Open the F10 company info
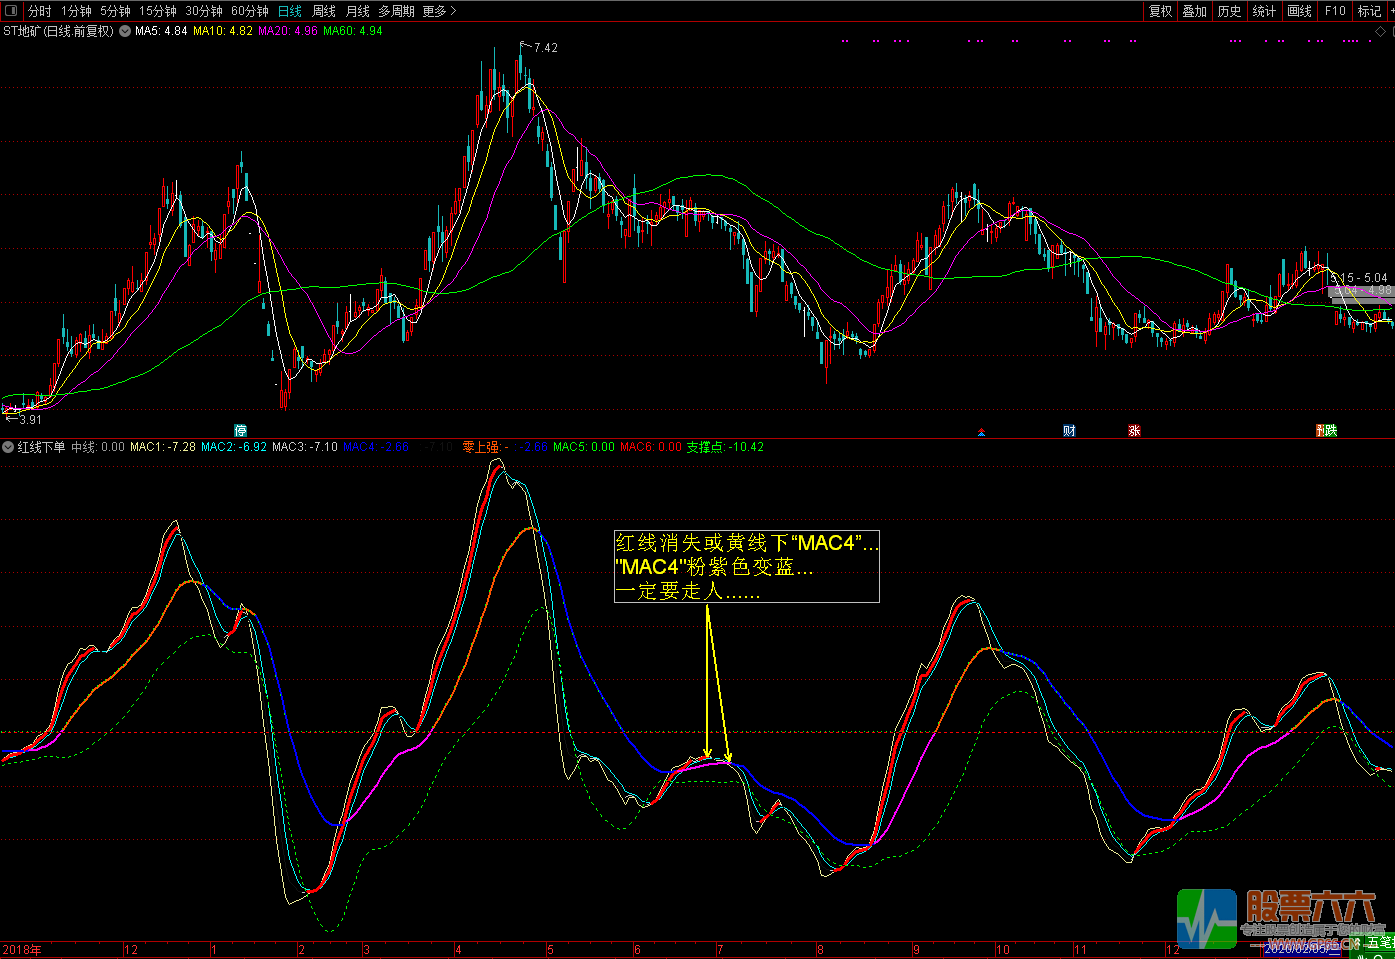Viewport: 1395px width, 959px height. 1335,11
